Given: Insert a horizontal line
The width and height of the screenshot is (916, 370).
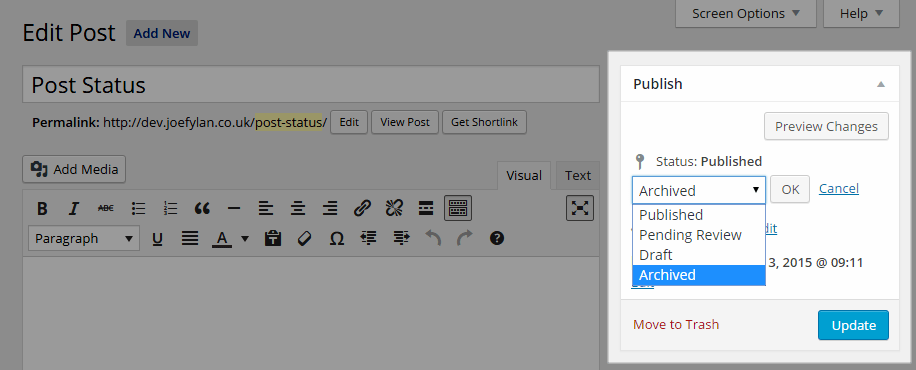Looking at the screenshot, I should [234, 208].
